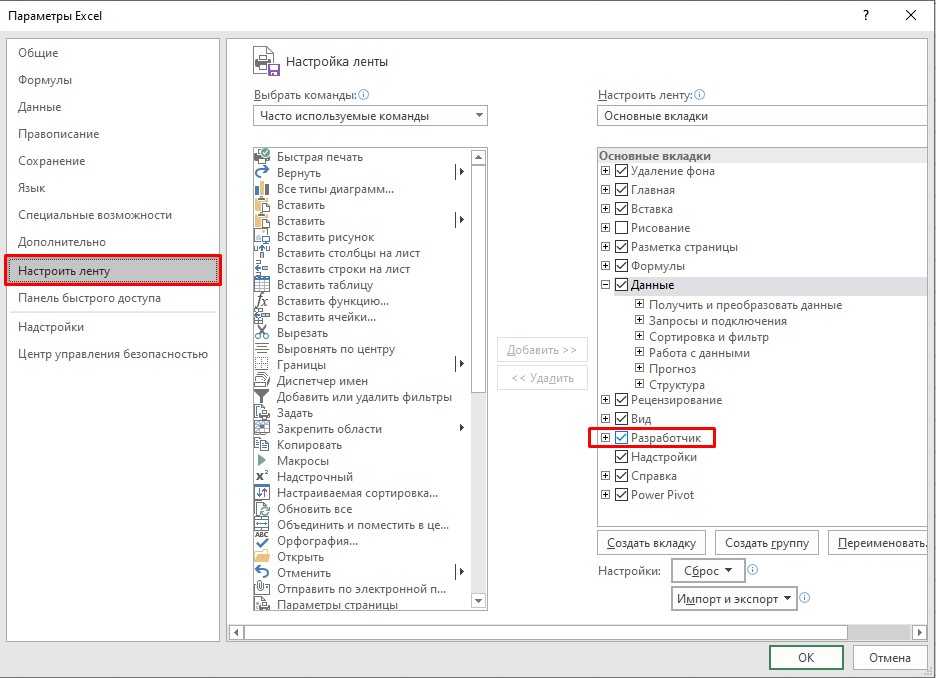Image resolution: width=936 pixels, height=678 pixels.
Task: Click the Вырезать scissors icon
Action: [x=263, y=333]
